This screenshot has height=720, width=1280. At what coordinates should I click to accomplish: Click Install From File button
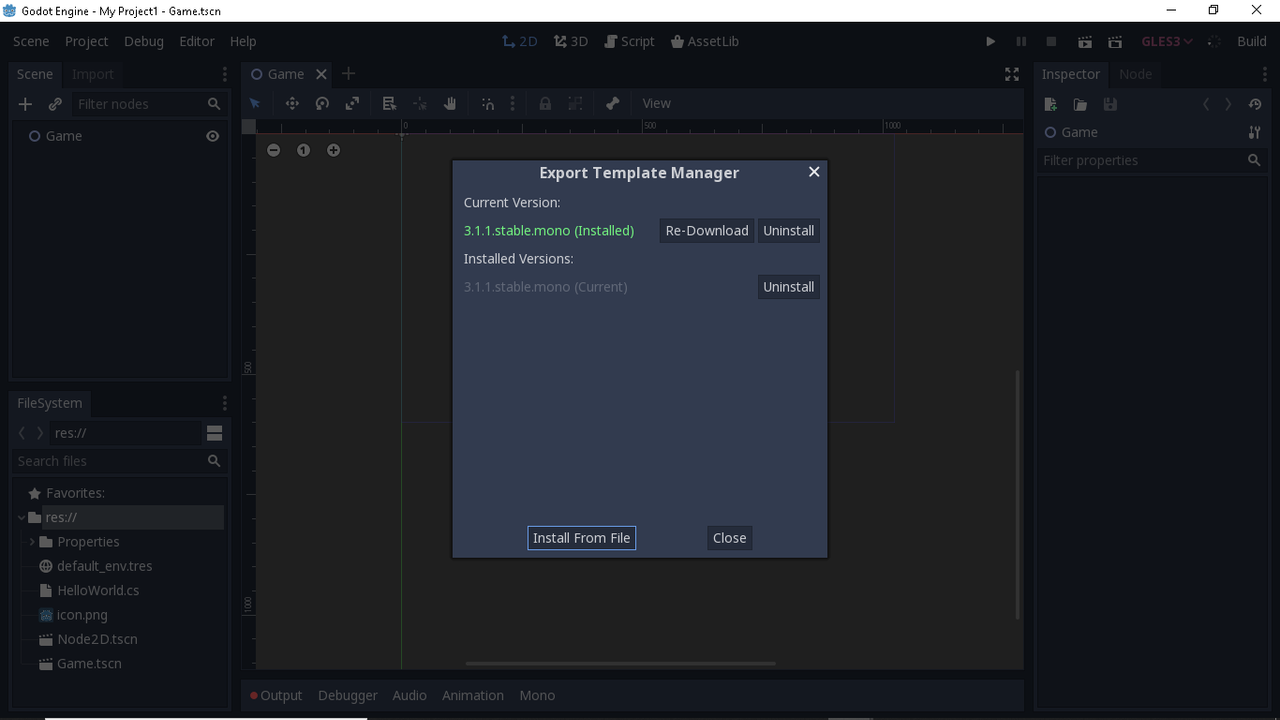coord(581,538)
